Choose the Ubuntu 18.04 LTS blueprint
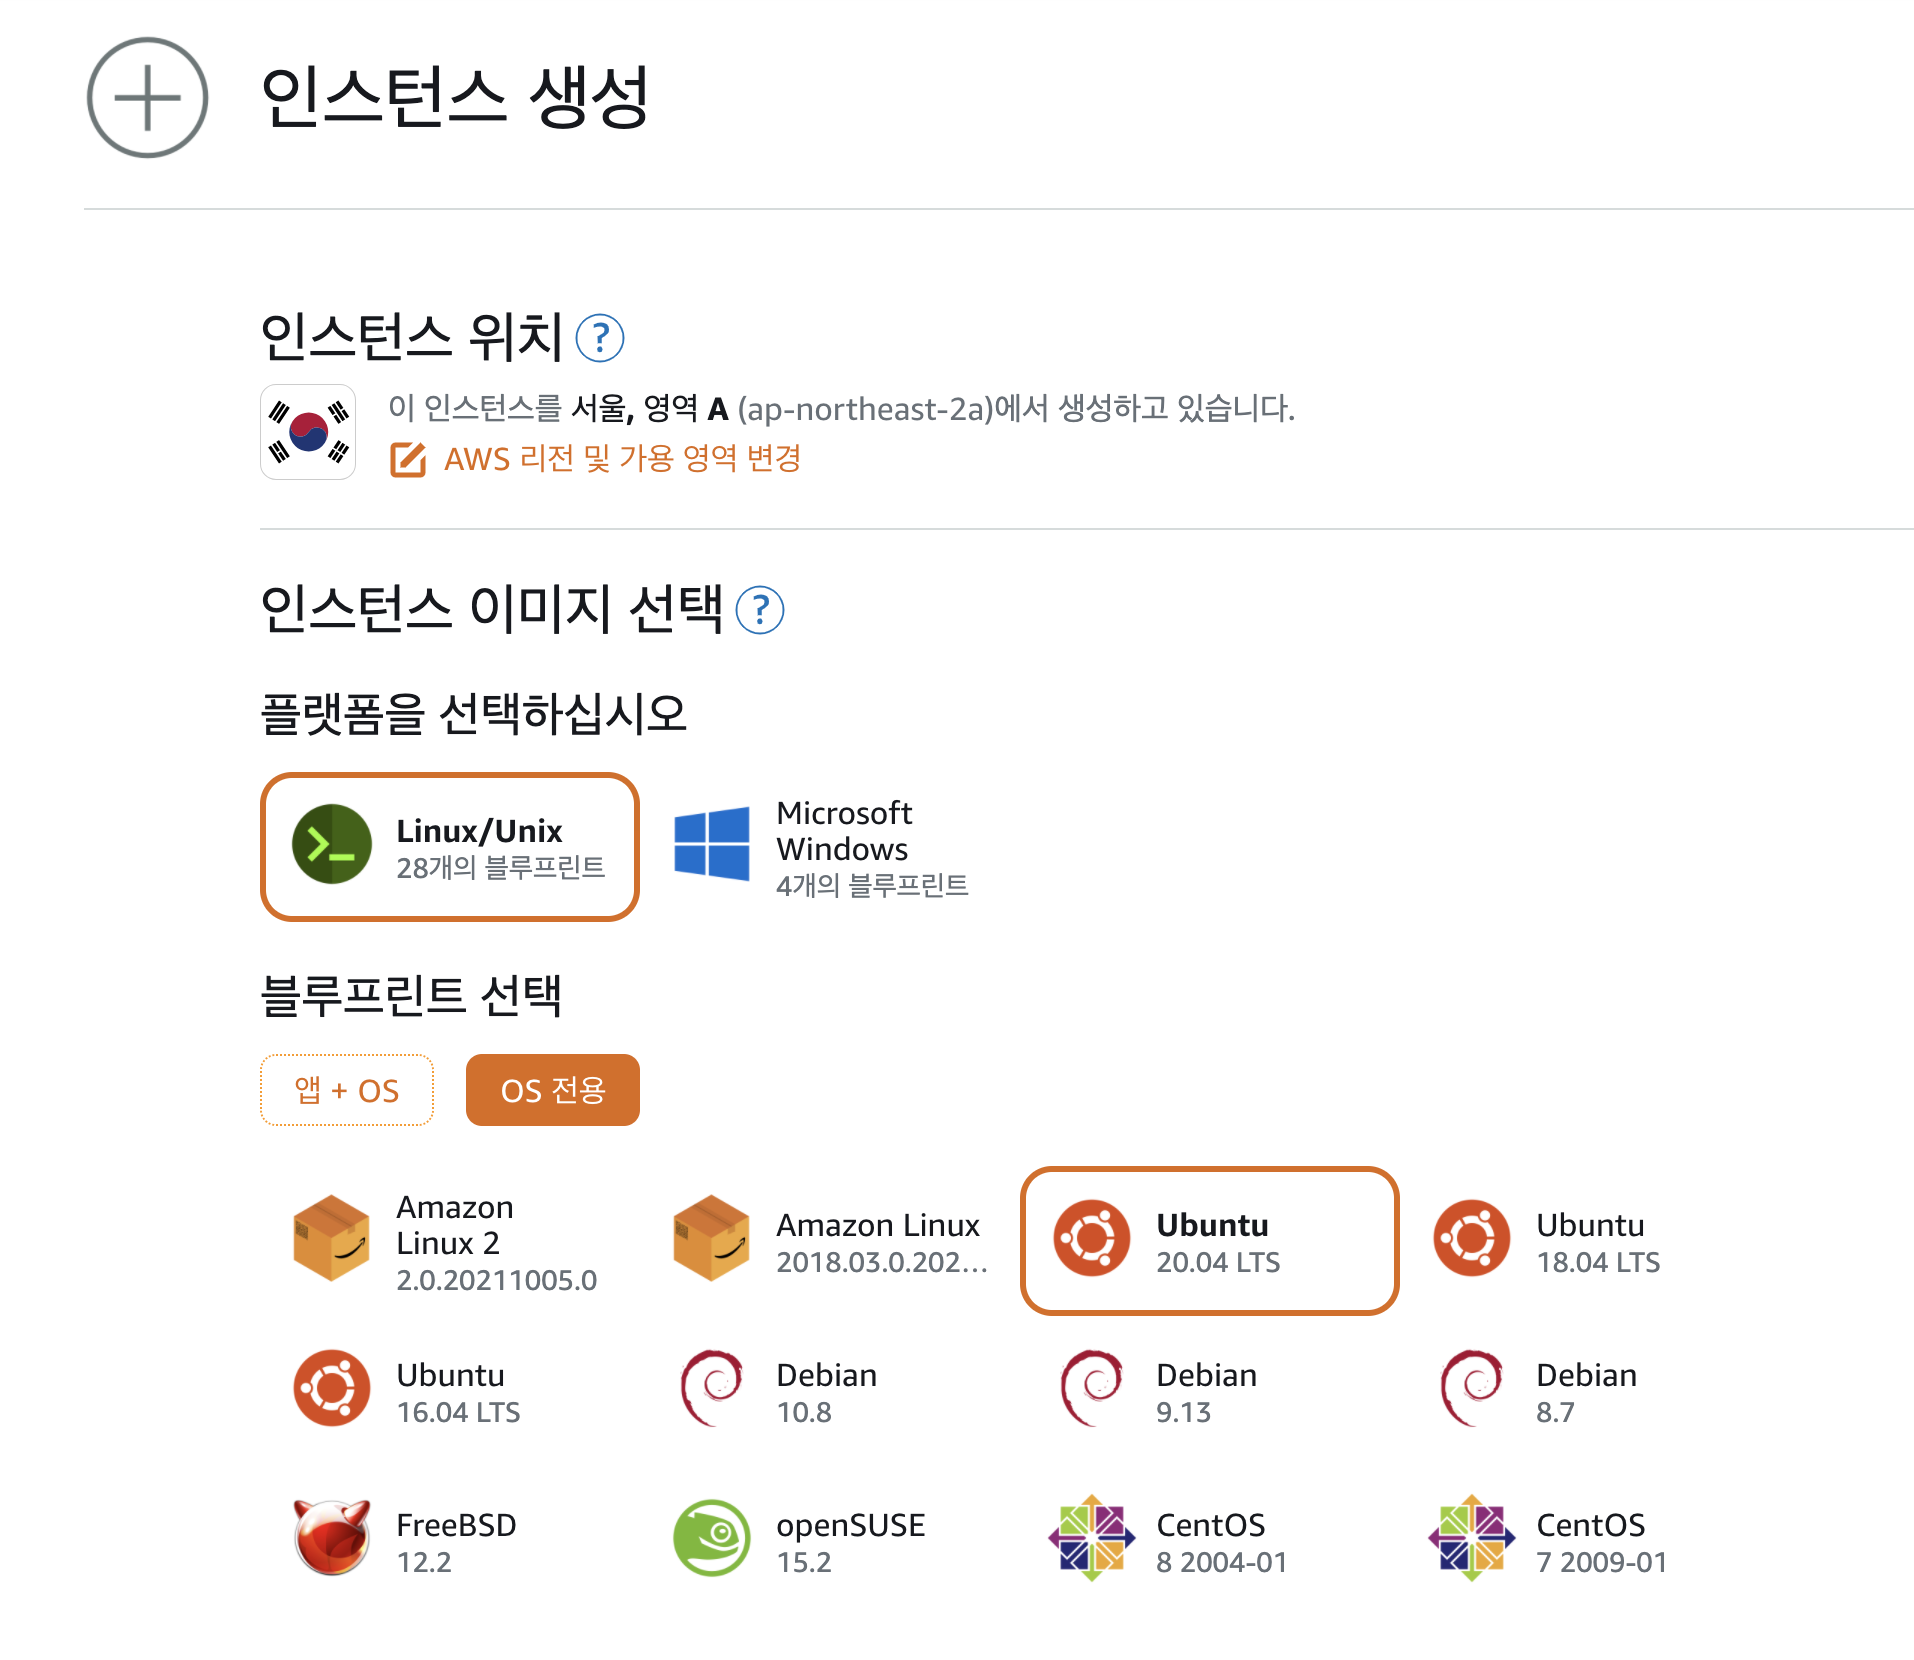Image resolution: width=1914 pixels, height=1660 pixels. pyautogui.click(x=1590, y=1241)
